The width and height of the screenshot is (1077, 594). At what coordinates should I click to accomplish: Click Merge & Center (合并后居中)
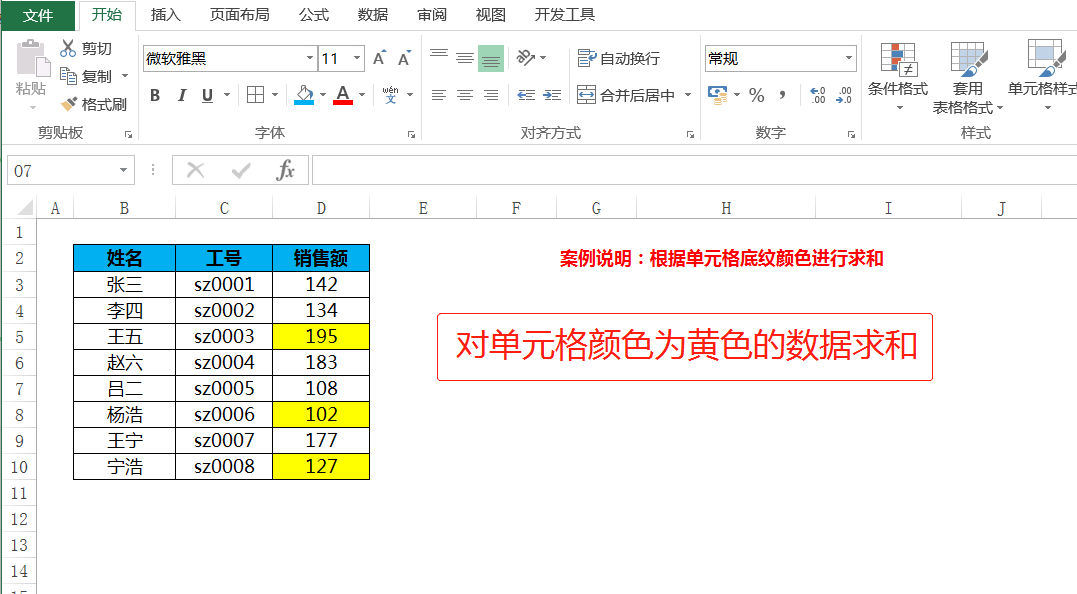click(626, 95)
